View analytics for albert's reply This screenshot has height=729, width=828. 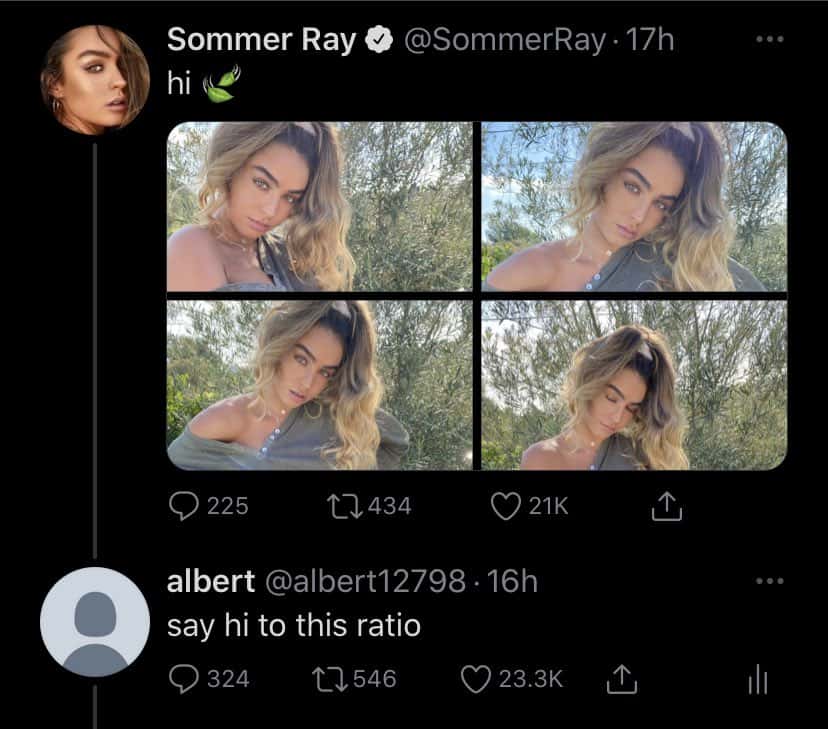pyautogui.click(x=758, y=680)
